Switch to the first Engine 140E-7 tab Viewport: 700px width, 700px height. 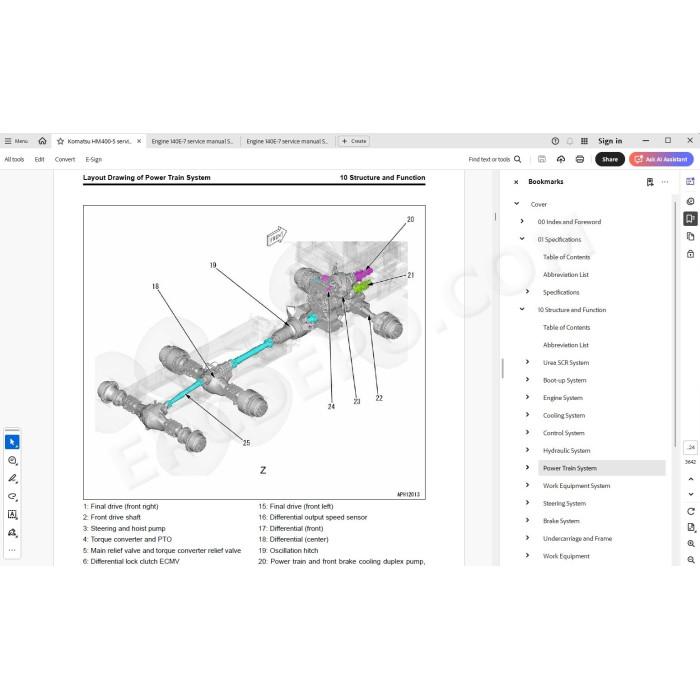pos(192,141)
